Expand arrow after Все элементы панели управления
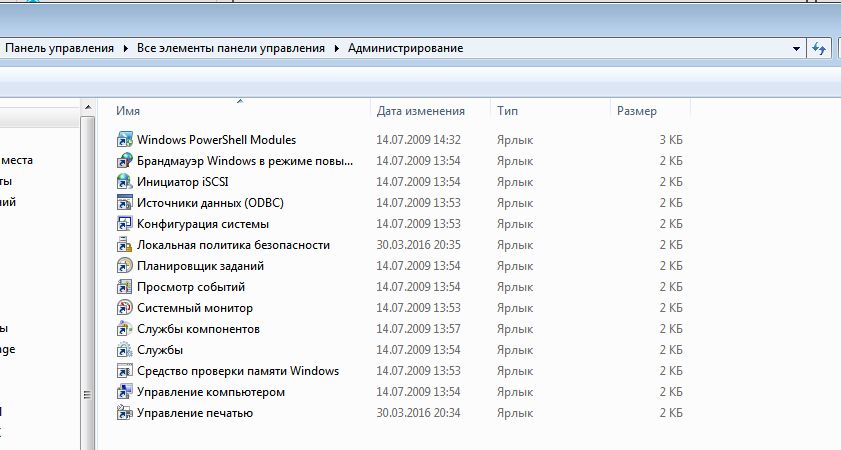This screenshot has width=841, height=450. tap(336, 48)
